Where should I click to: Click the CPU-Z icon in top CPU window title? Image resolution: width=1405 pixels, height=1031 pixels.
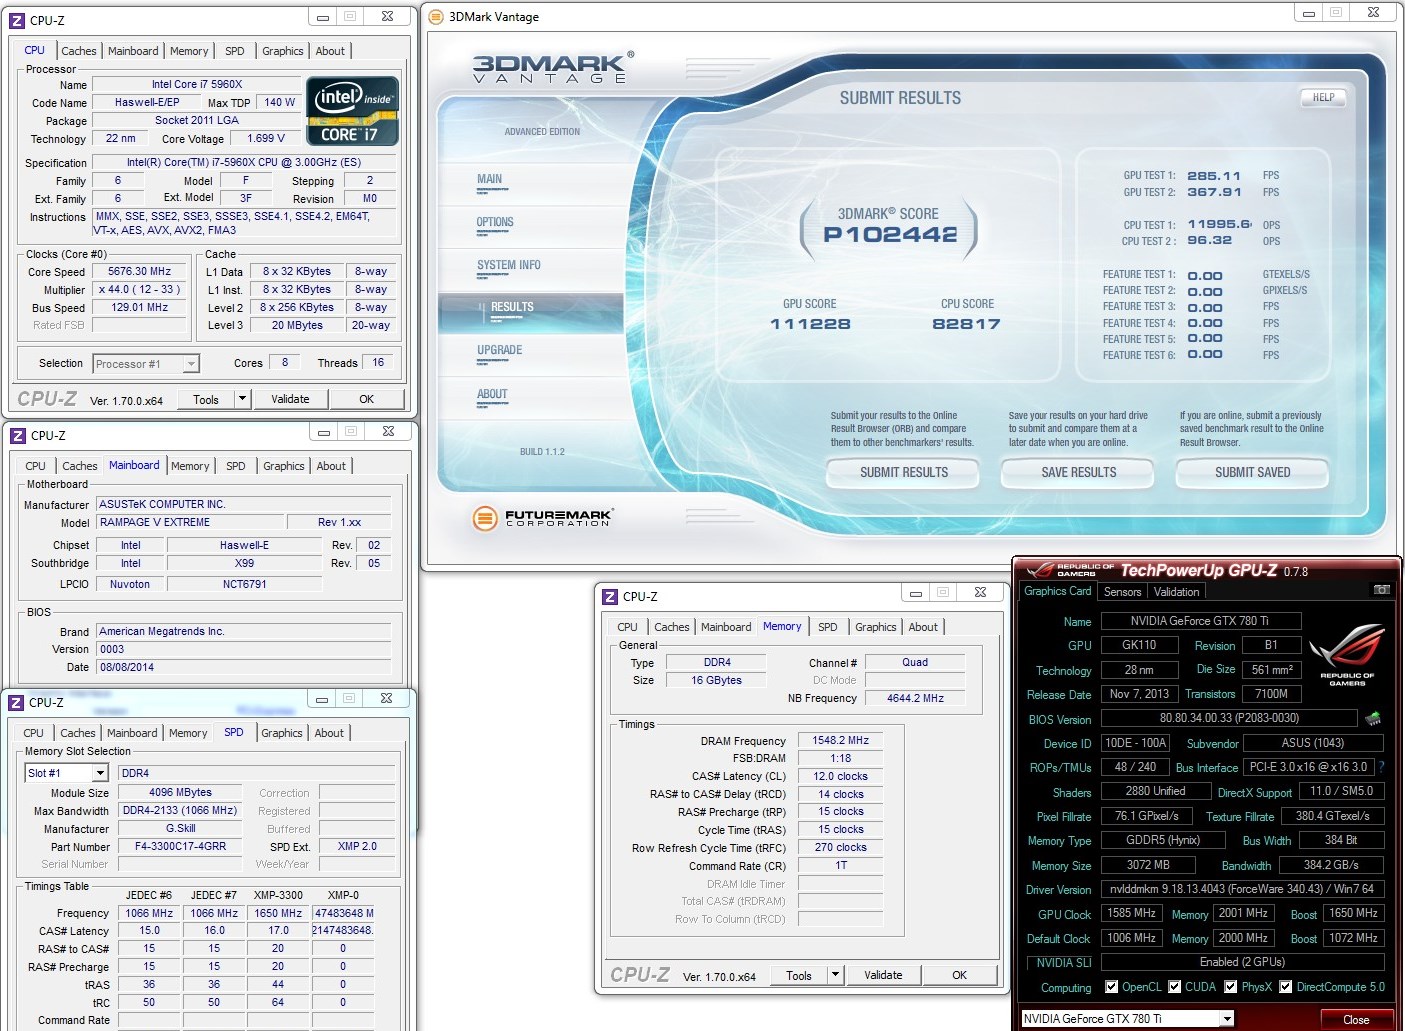click(17, 20)
